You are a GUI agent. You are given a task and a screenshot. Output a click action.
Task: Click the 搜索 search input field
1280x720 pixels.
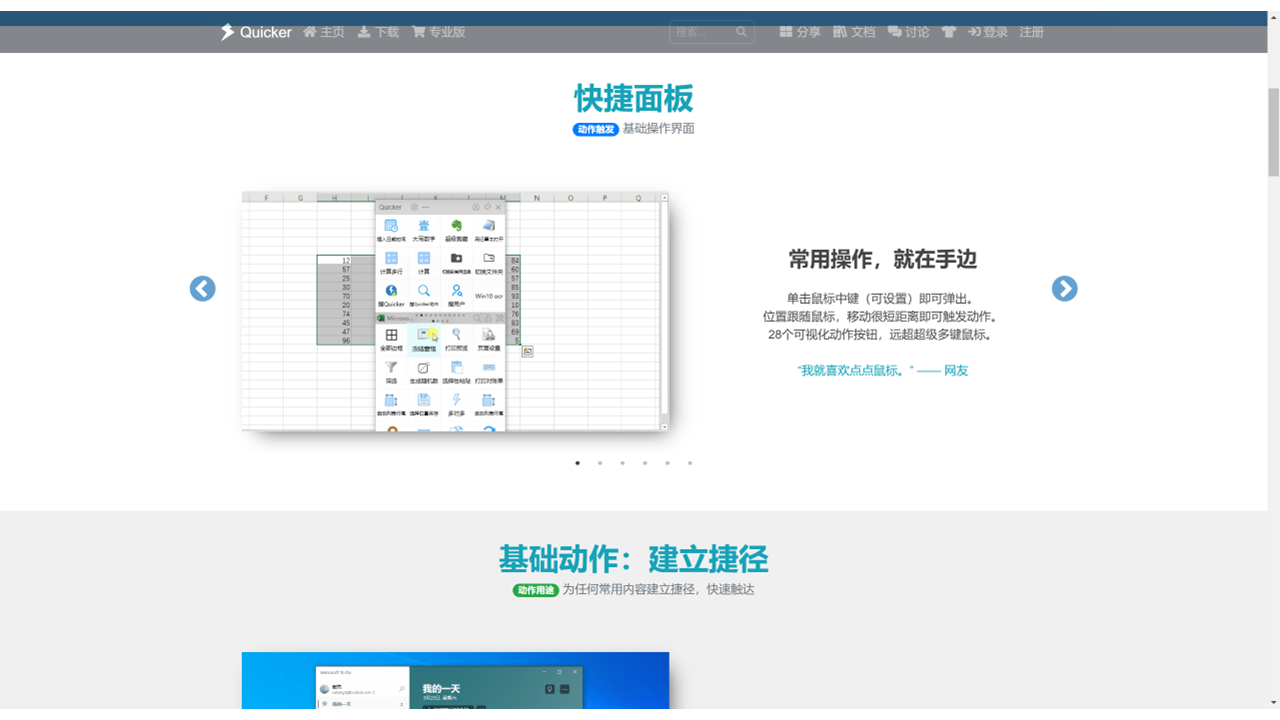[x=702, y=32]
